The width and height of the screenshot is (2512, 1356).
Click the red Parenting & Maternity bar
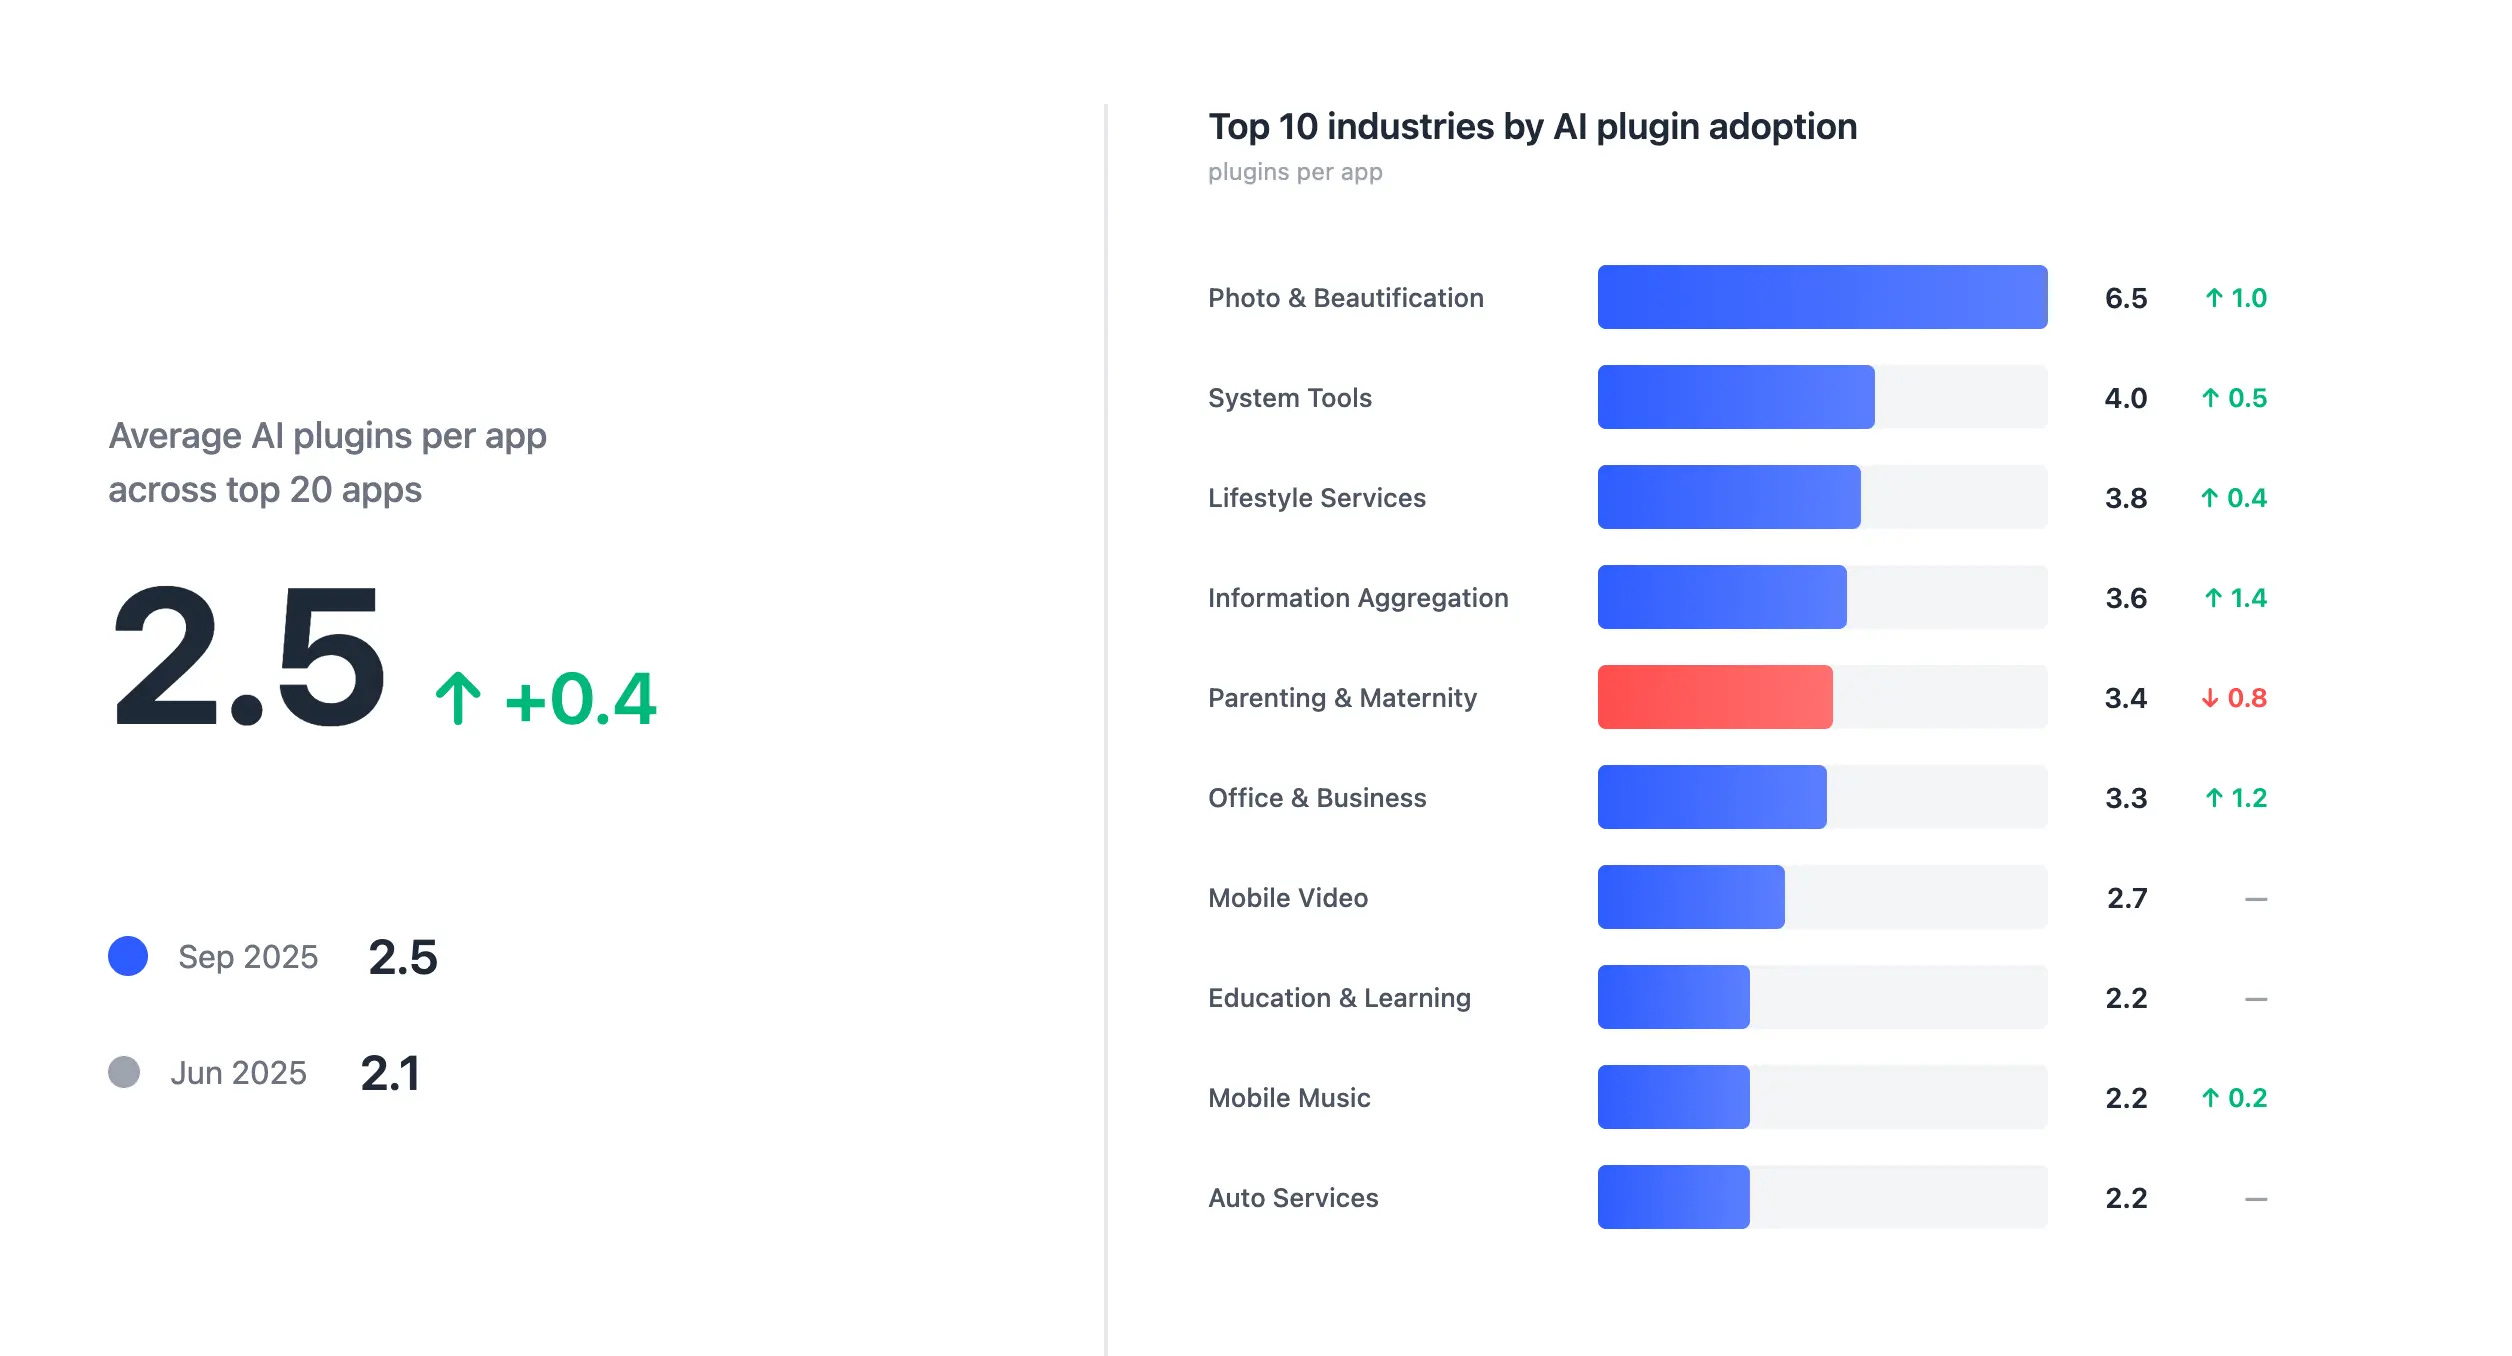(1714, 697)
